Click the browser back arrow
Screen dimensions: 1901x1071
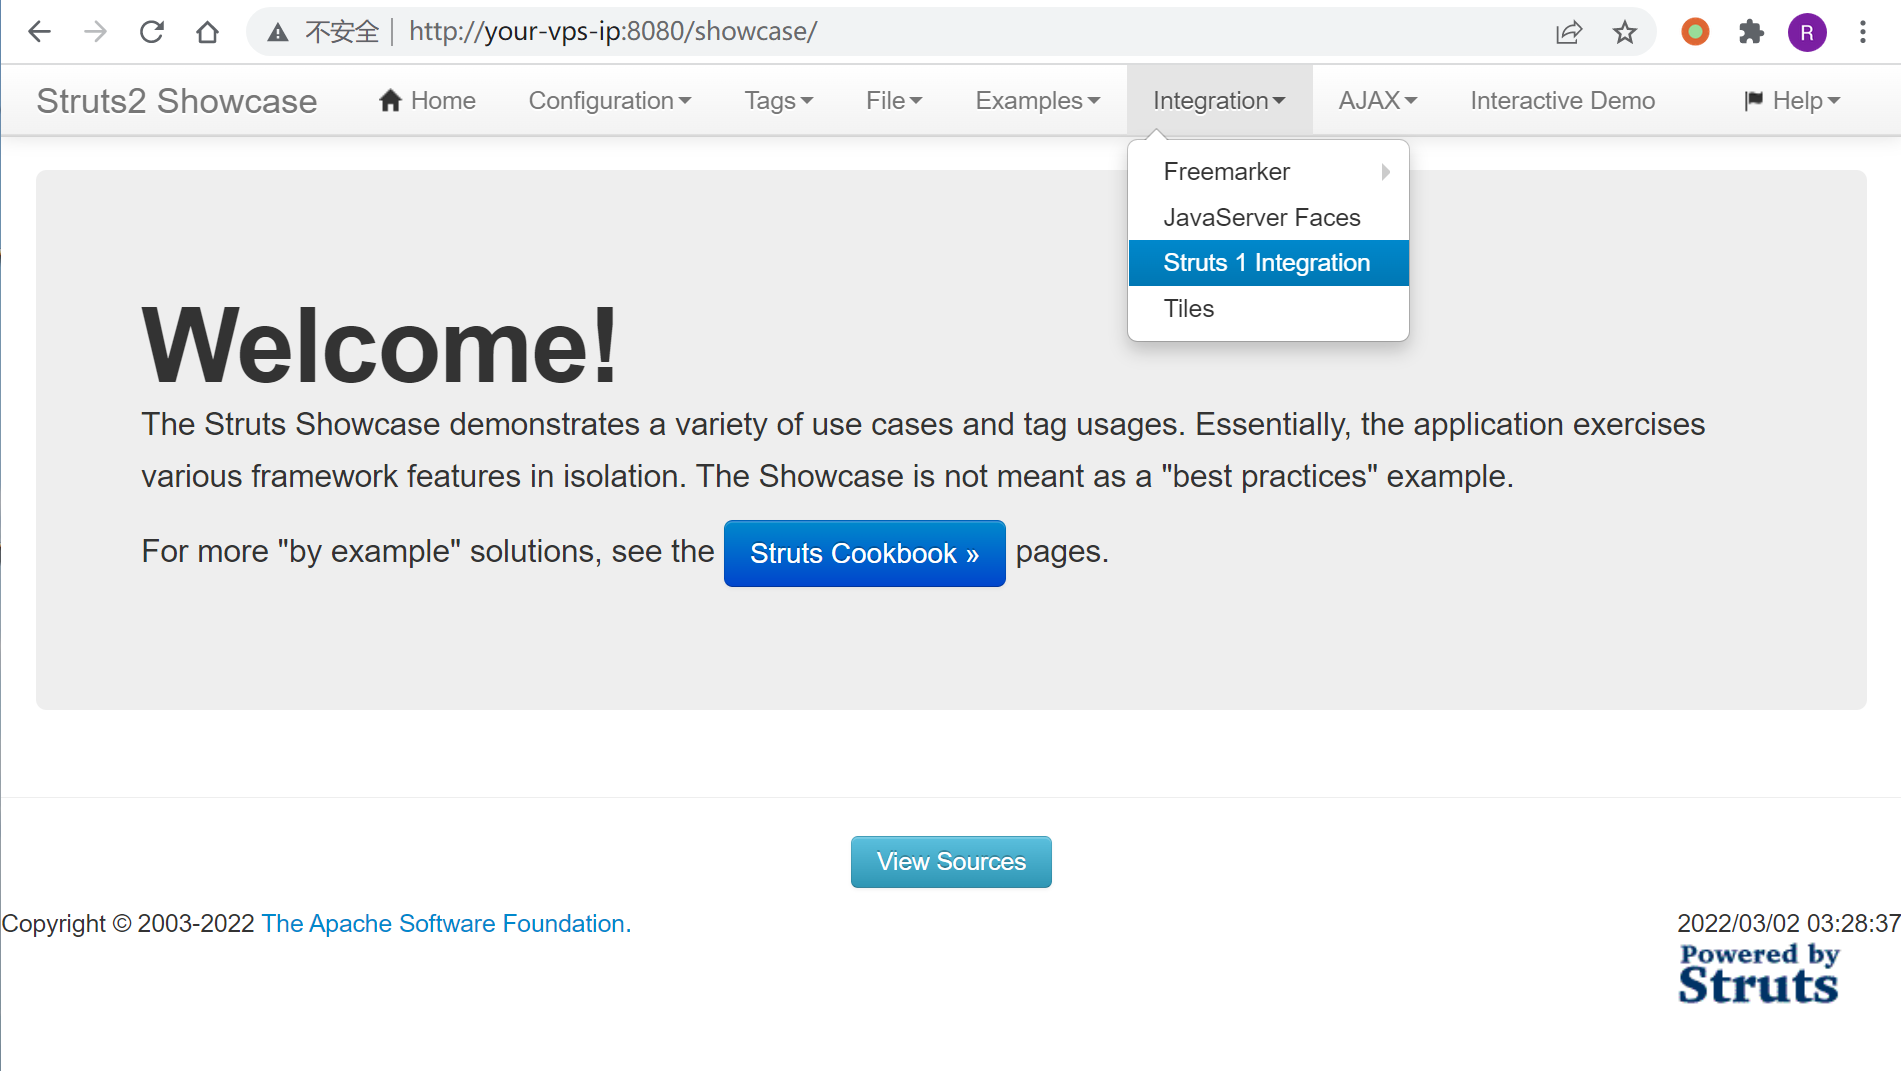39,32
